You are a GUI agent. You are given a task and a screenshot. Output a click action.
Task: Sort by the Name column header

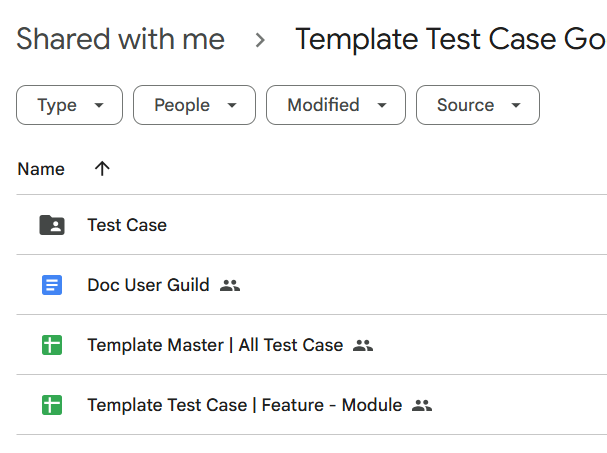tap(41, 169)
